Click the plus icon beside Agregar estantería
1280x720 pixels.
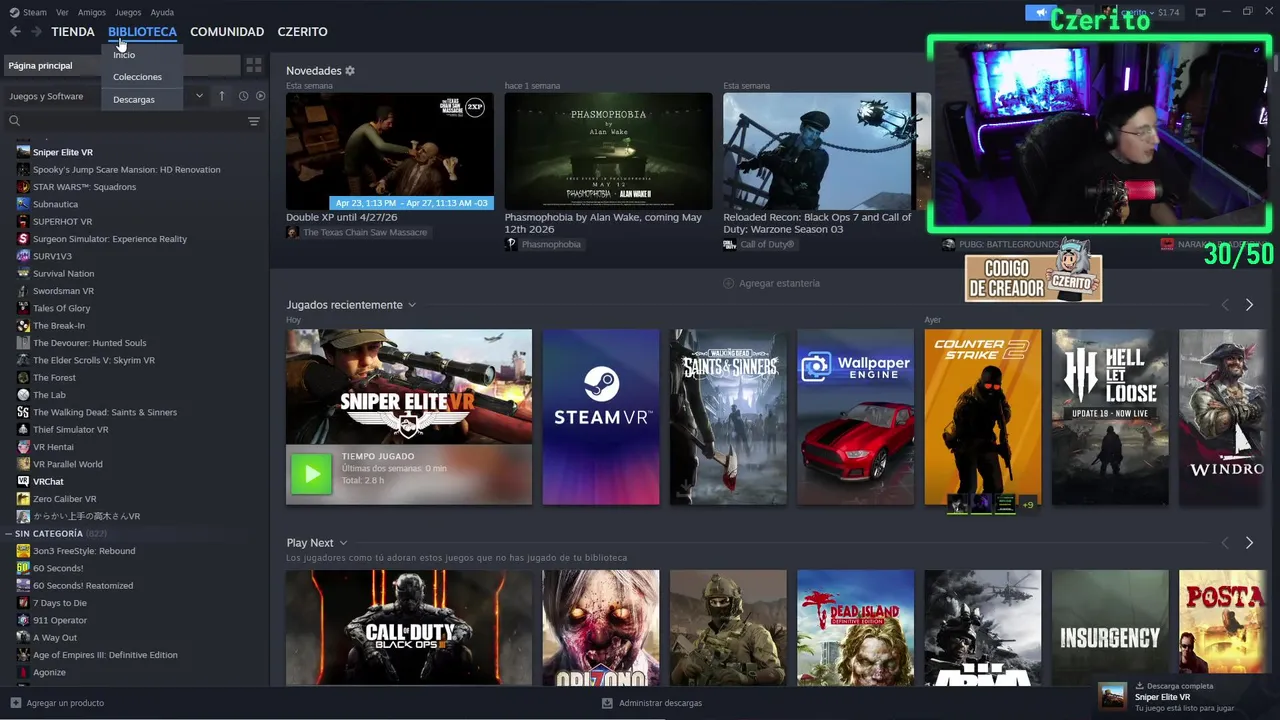[x=728, y=283]
